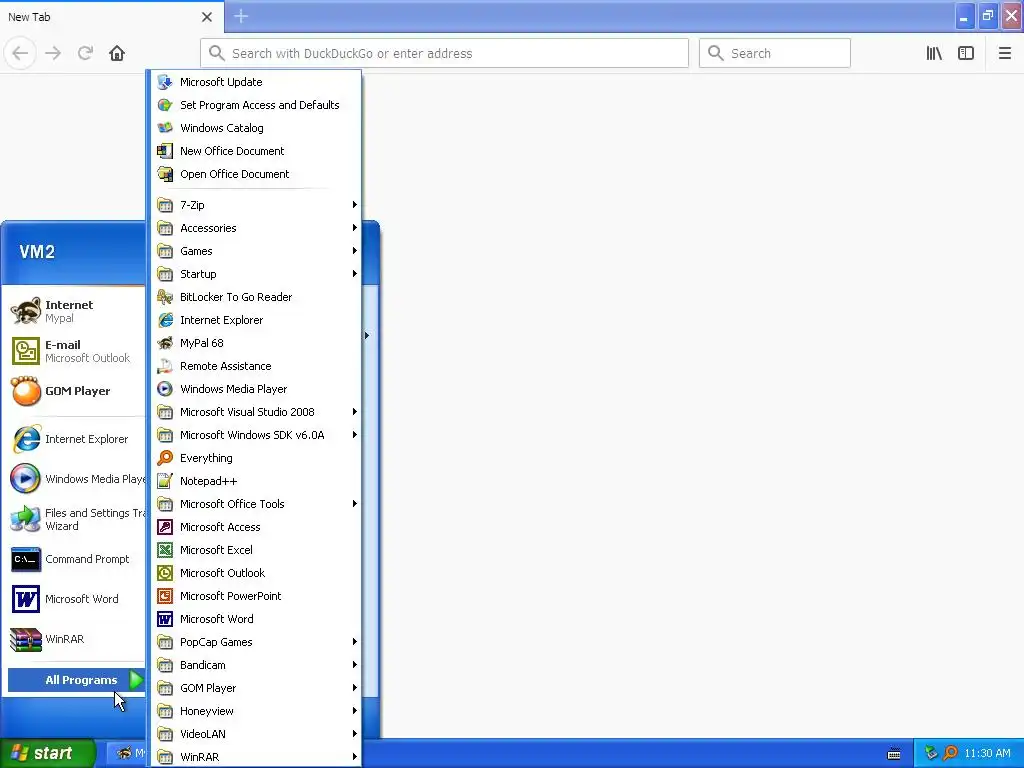Open a new tab with plus button
The image size is (1024, 768).
(x=241, y=16)
